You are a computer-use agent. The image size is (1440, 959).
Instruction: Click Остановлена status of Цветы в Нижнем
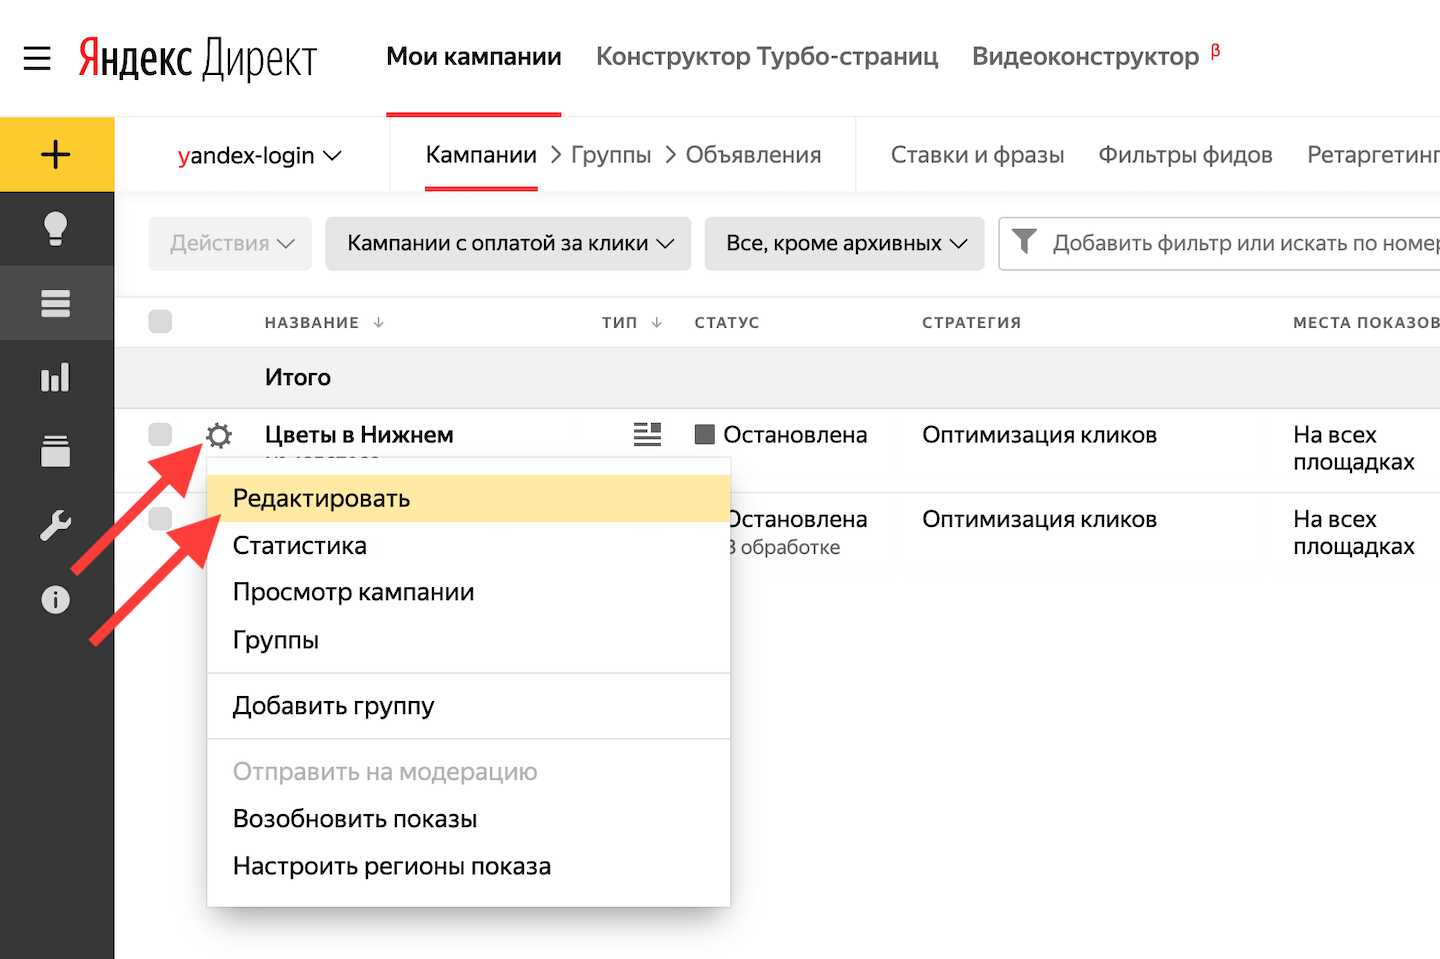click(795, 435)
